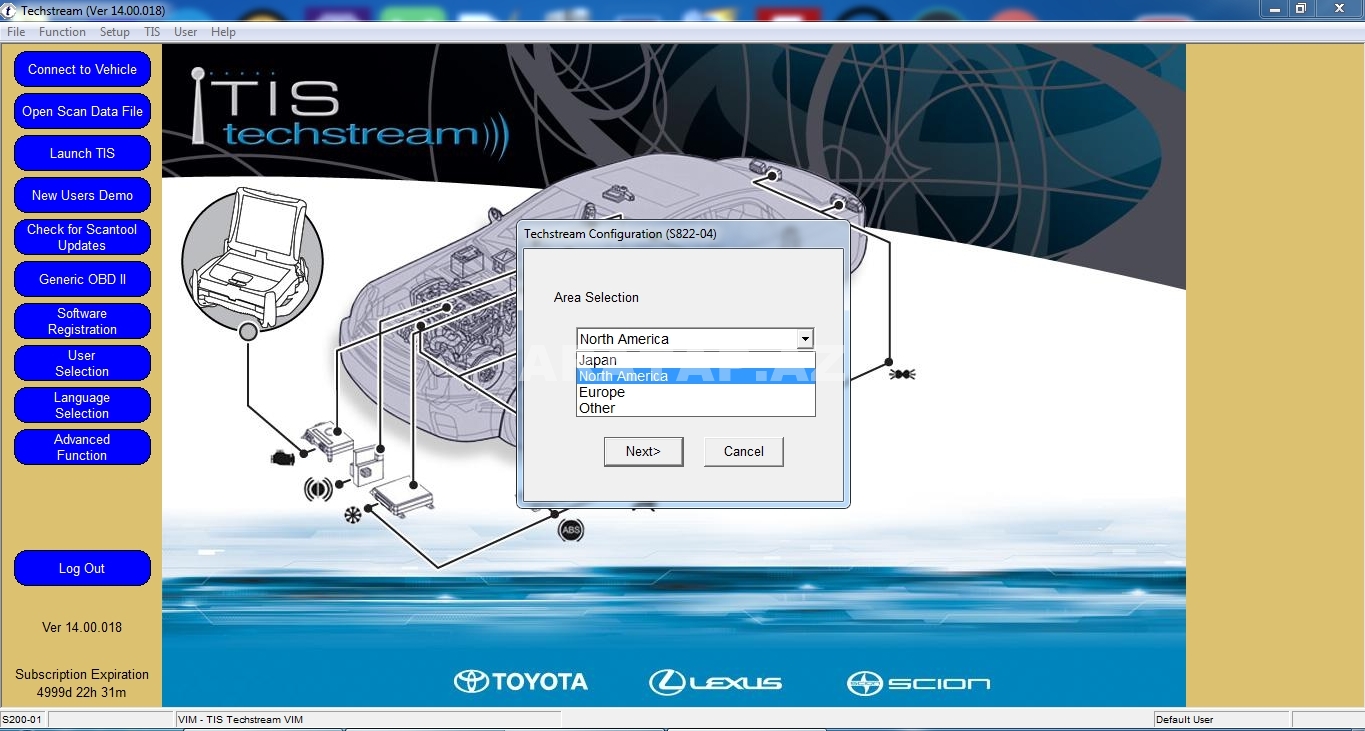Open the File menu
The image size is (1365, 731).
pyautogui.click(x=16, y=32)
